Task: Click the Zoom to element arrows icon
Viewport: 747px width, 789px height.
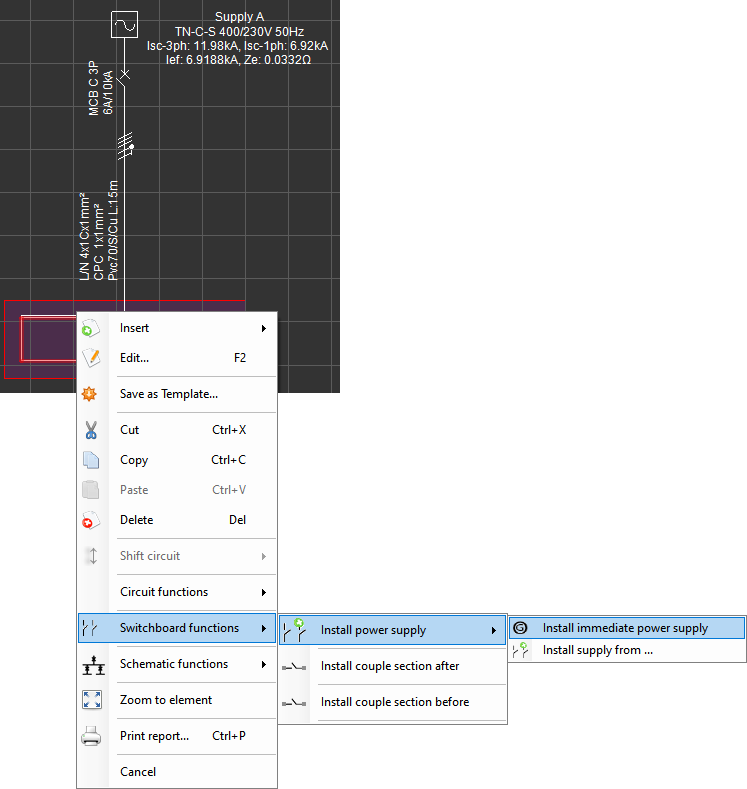Action: pos(92,700)
